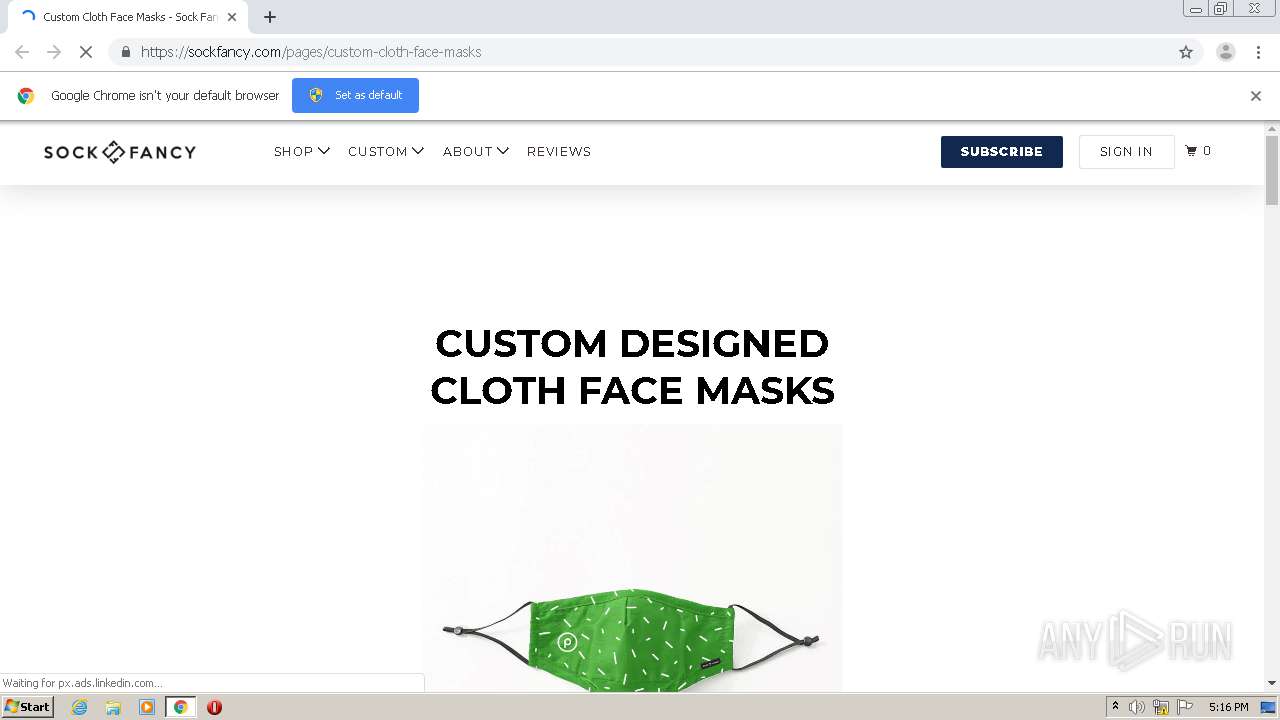This screenshot has height=720, width=1280.
Task: Open the volume tray icon
Action: click(1137, 707)
